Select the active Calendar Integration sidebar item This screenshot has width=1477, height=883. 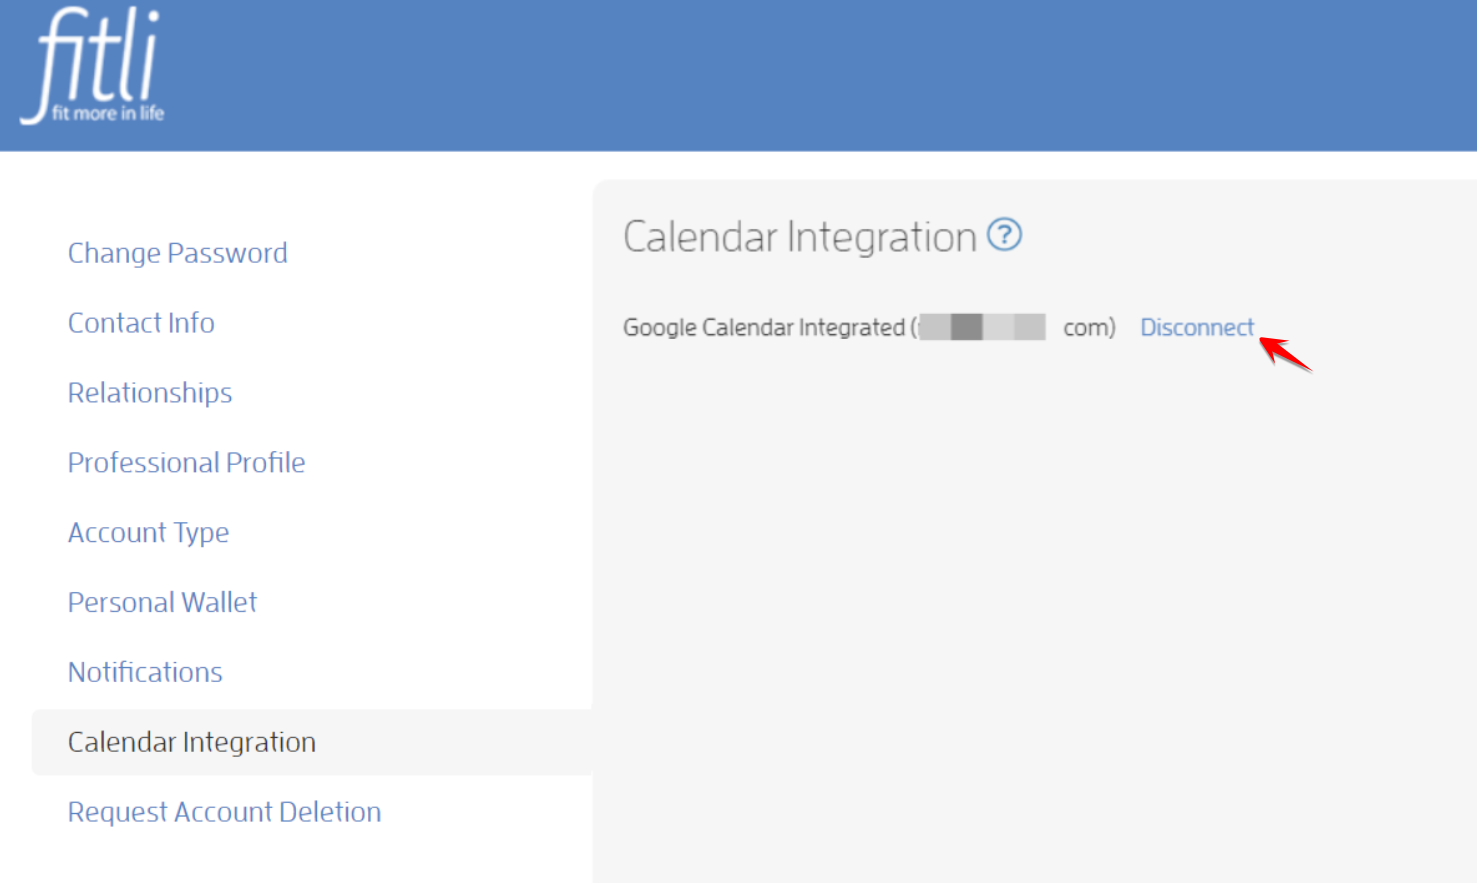click(312, 742)
